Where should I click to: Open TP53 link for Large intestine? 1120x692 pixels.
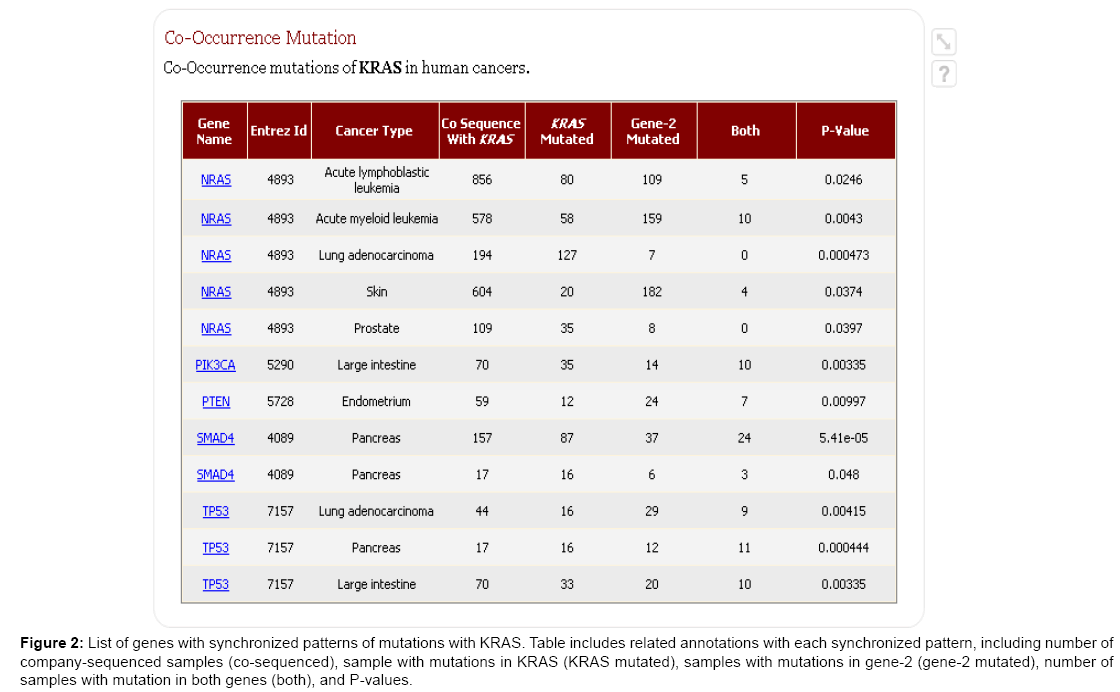coord(216,585)
